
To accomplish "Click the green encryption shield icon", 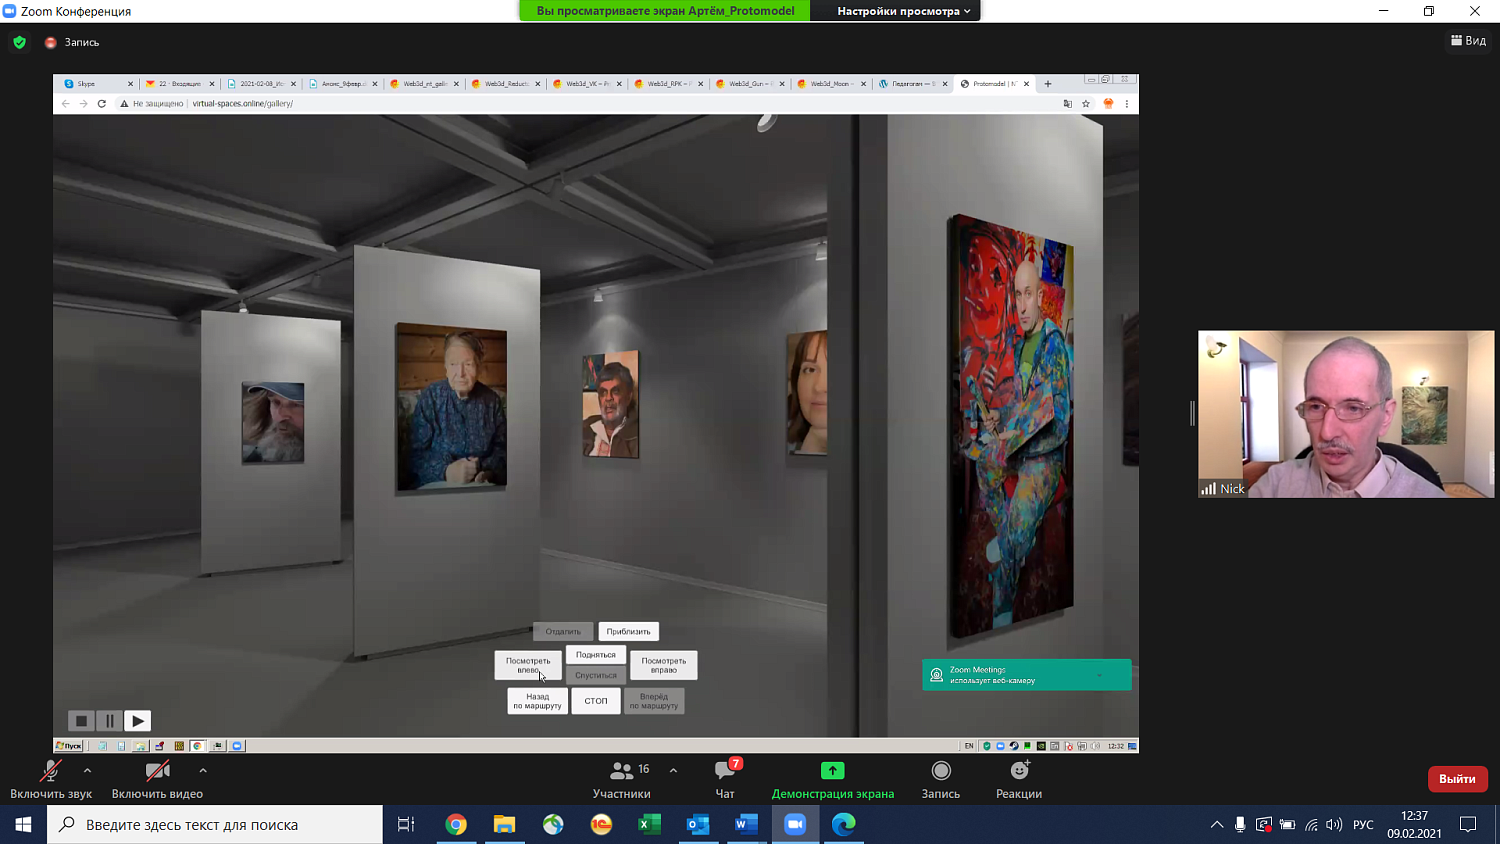I will (x=19, y=42).
